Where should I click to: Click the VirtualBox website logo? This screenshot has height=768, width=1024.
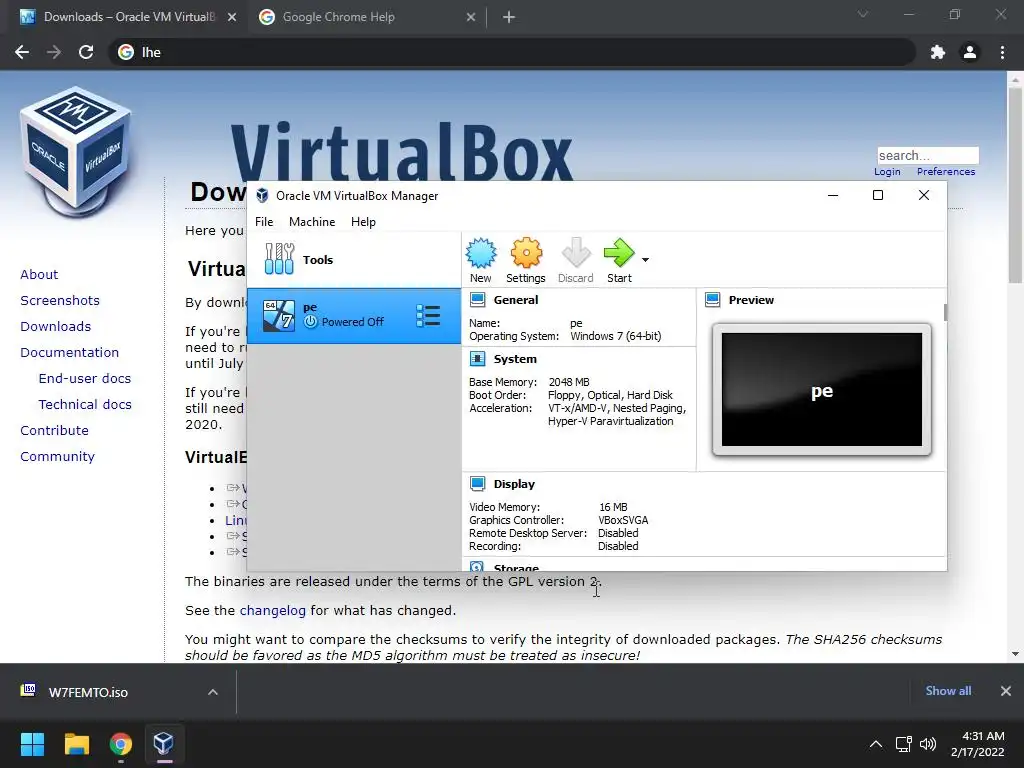[x=76, y=151]
